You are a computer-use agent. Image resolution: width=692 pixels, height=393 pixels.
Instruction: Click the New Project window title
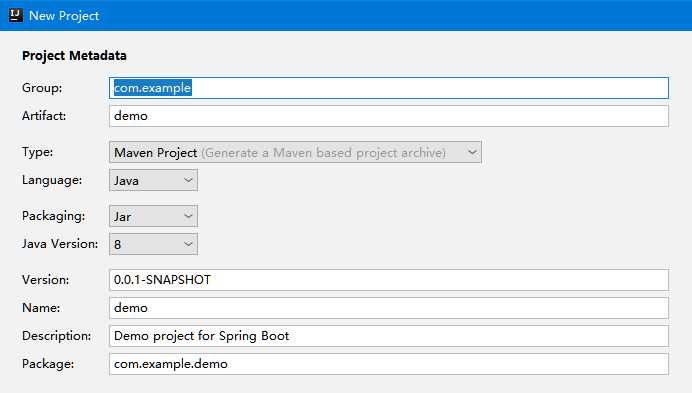point(64,16)
